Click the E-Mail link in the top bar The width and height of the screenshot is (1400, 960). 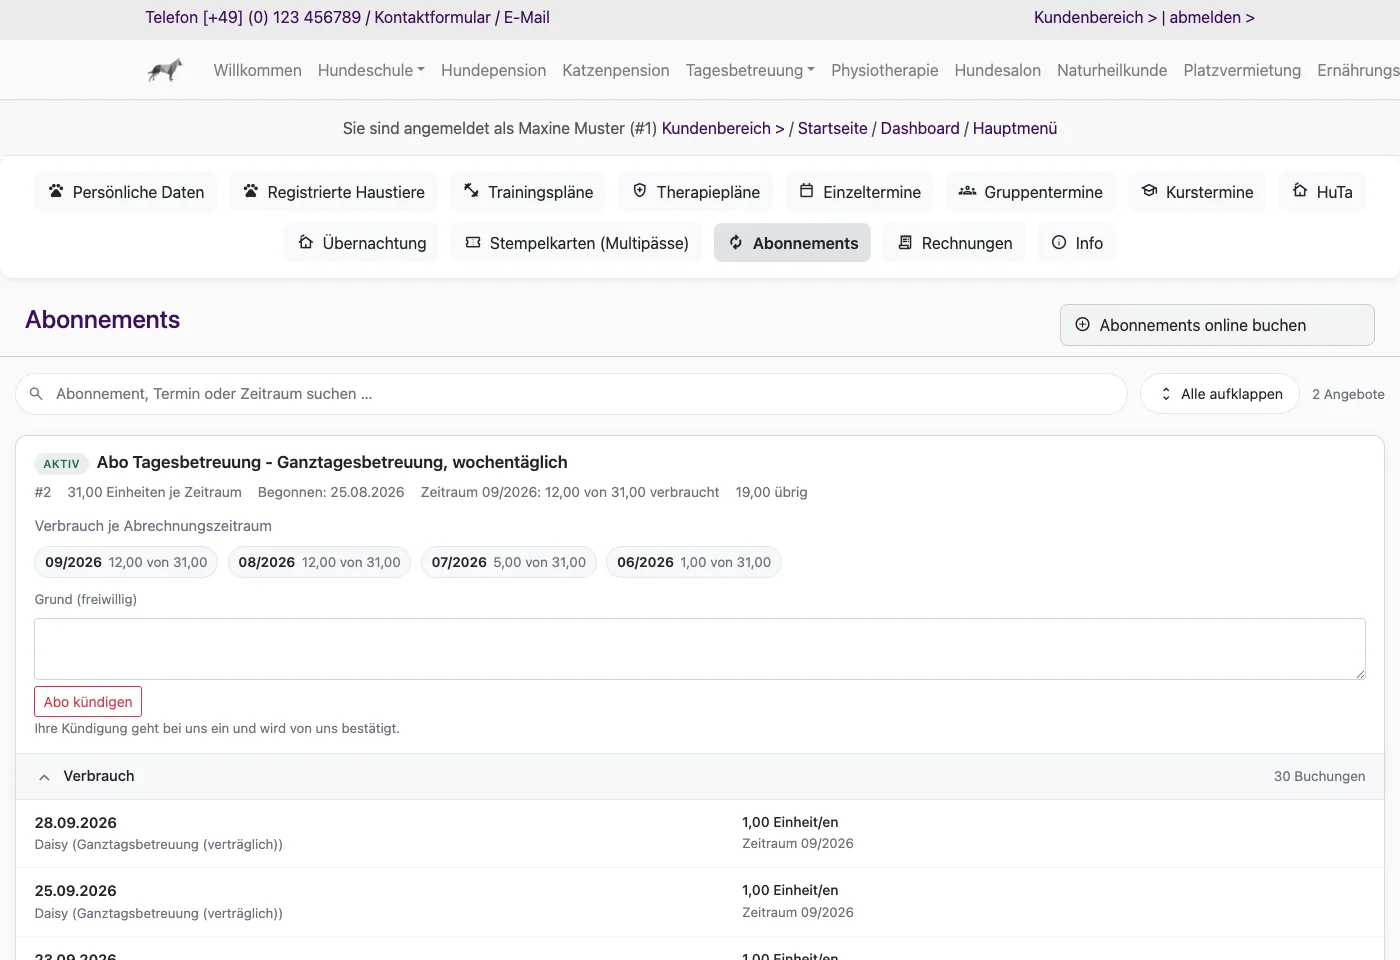(x=527, y=17)
